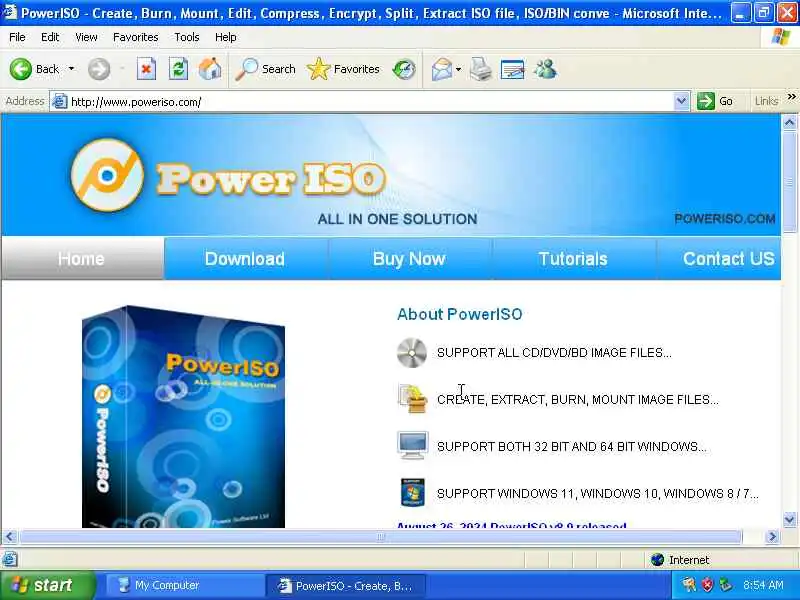
Task: Click the PowerISO disc logo
Action: (x=107, y=175)
